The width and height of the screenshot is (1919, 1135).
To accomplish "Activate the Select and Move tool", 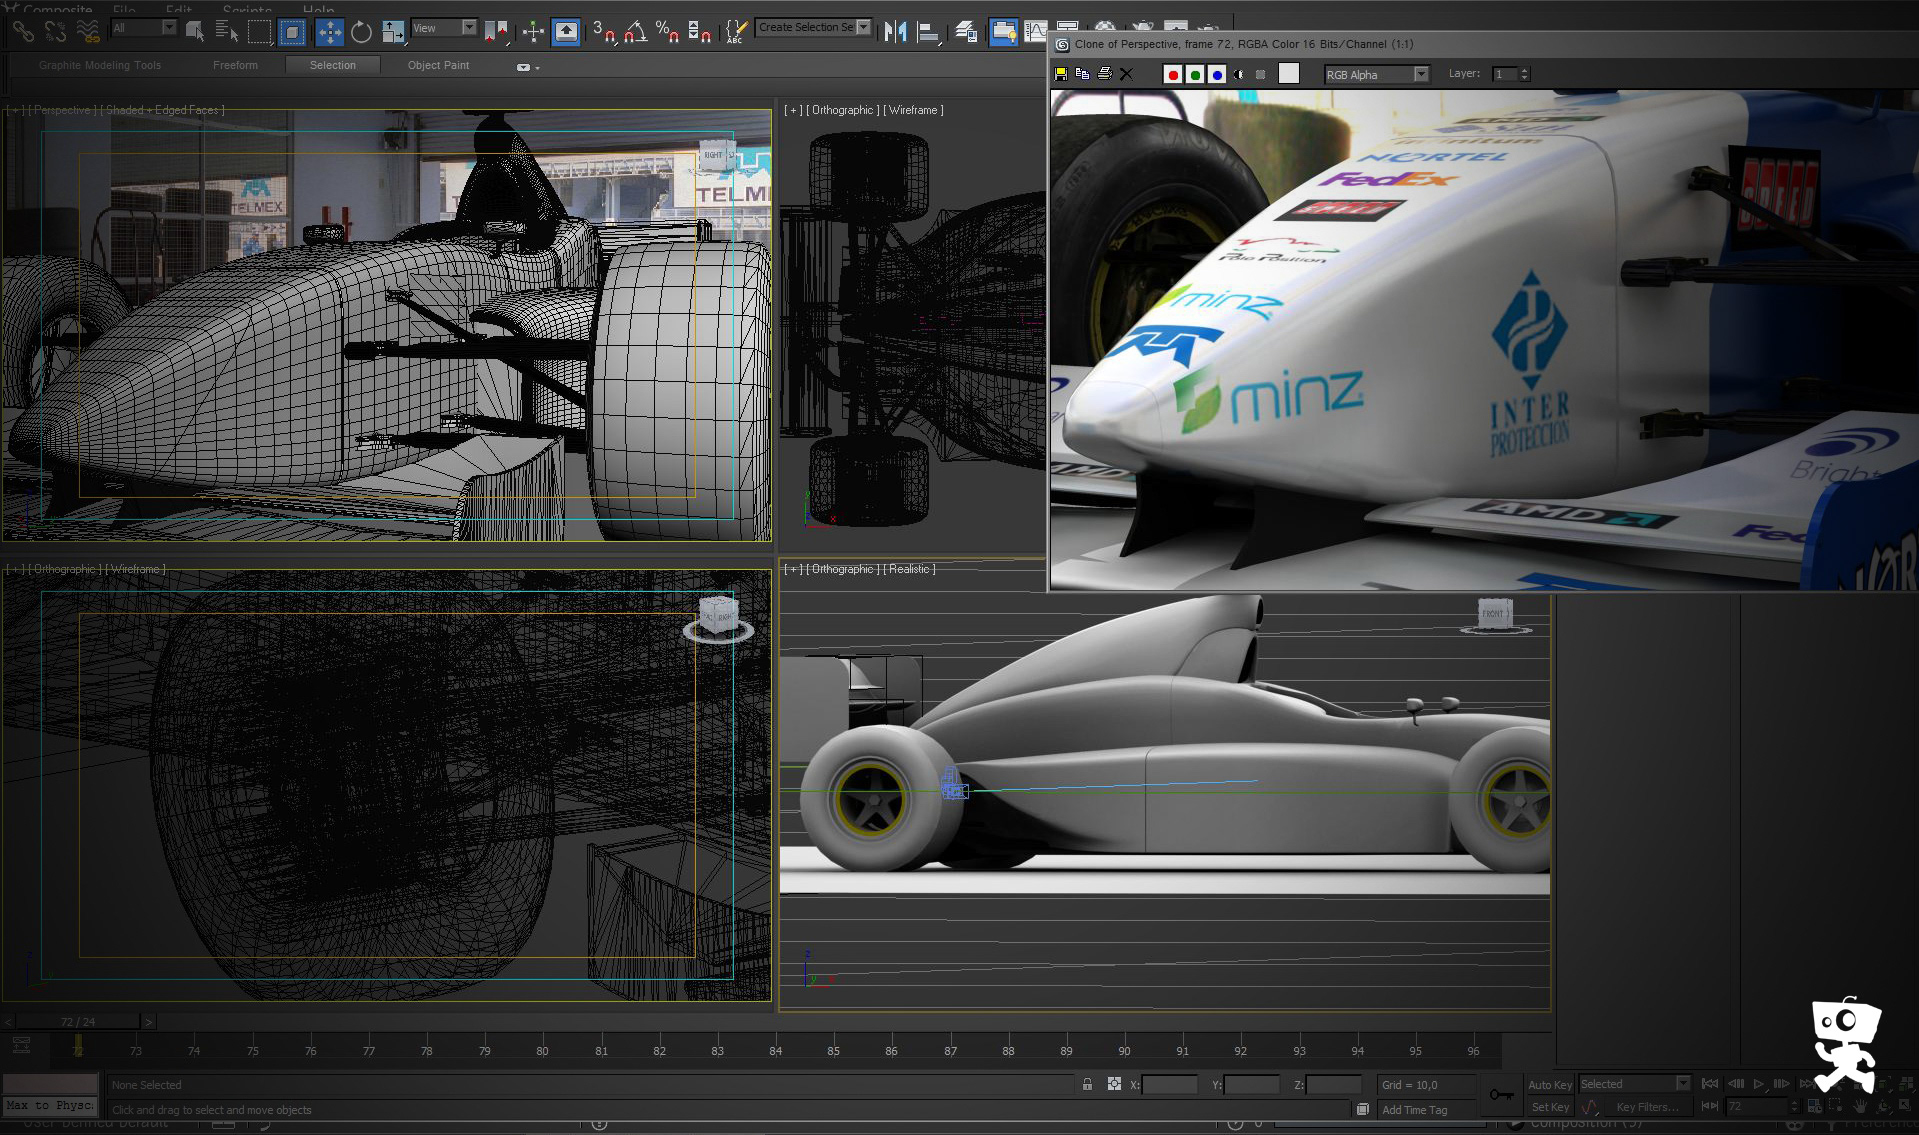I will coord(329,32).
